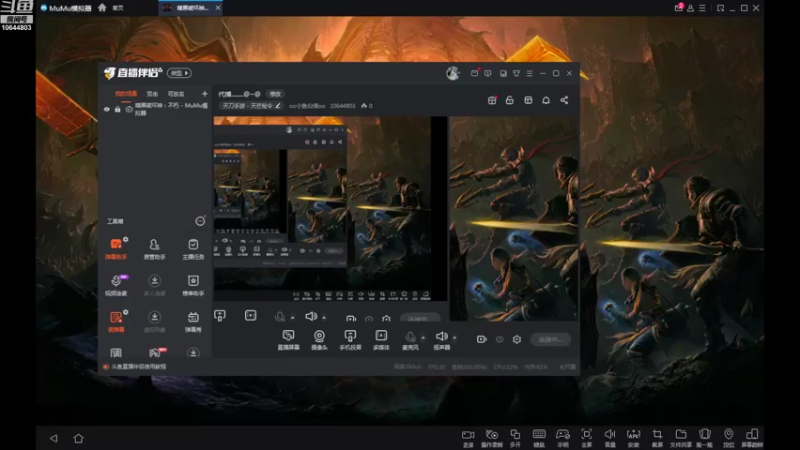
Task: Toggle visibility eye of the MuMu source
Action: 107,109
